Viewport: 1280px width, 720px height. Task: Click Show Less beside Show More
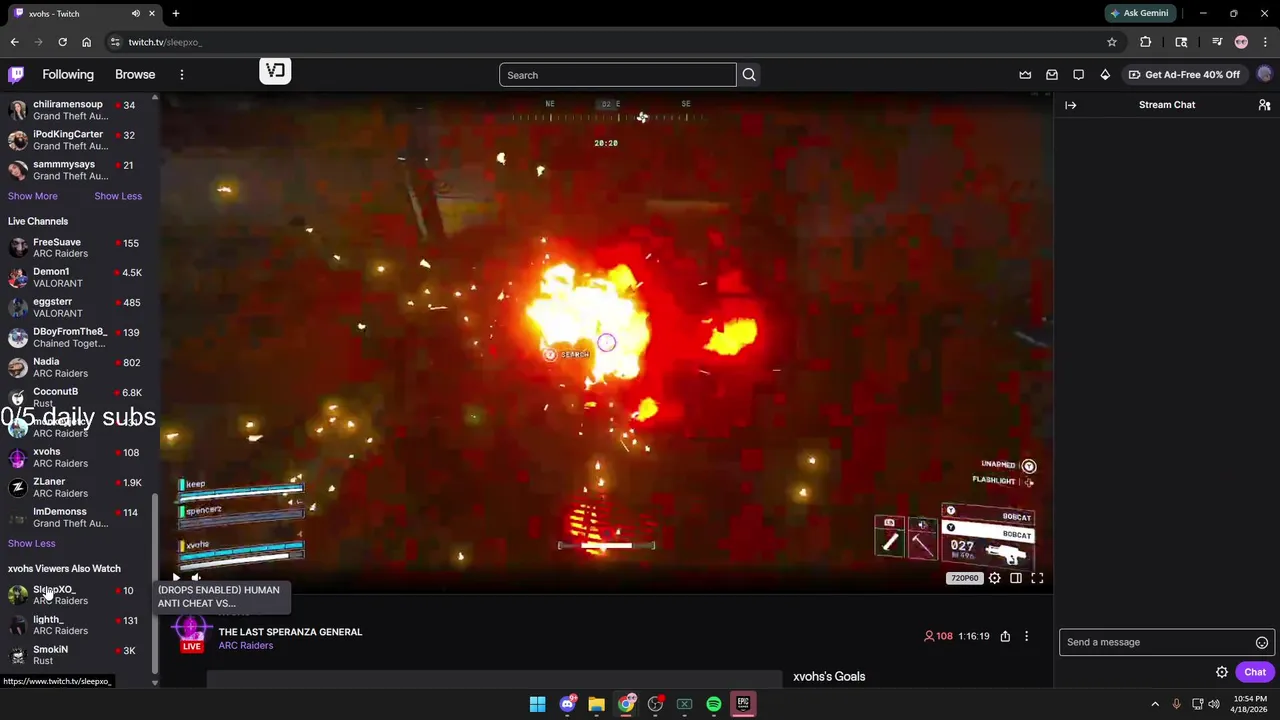click(x=118, y=196)
